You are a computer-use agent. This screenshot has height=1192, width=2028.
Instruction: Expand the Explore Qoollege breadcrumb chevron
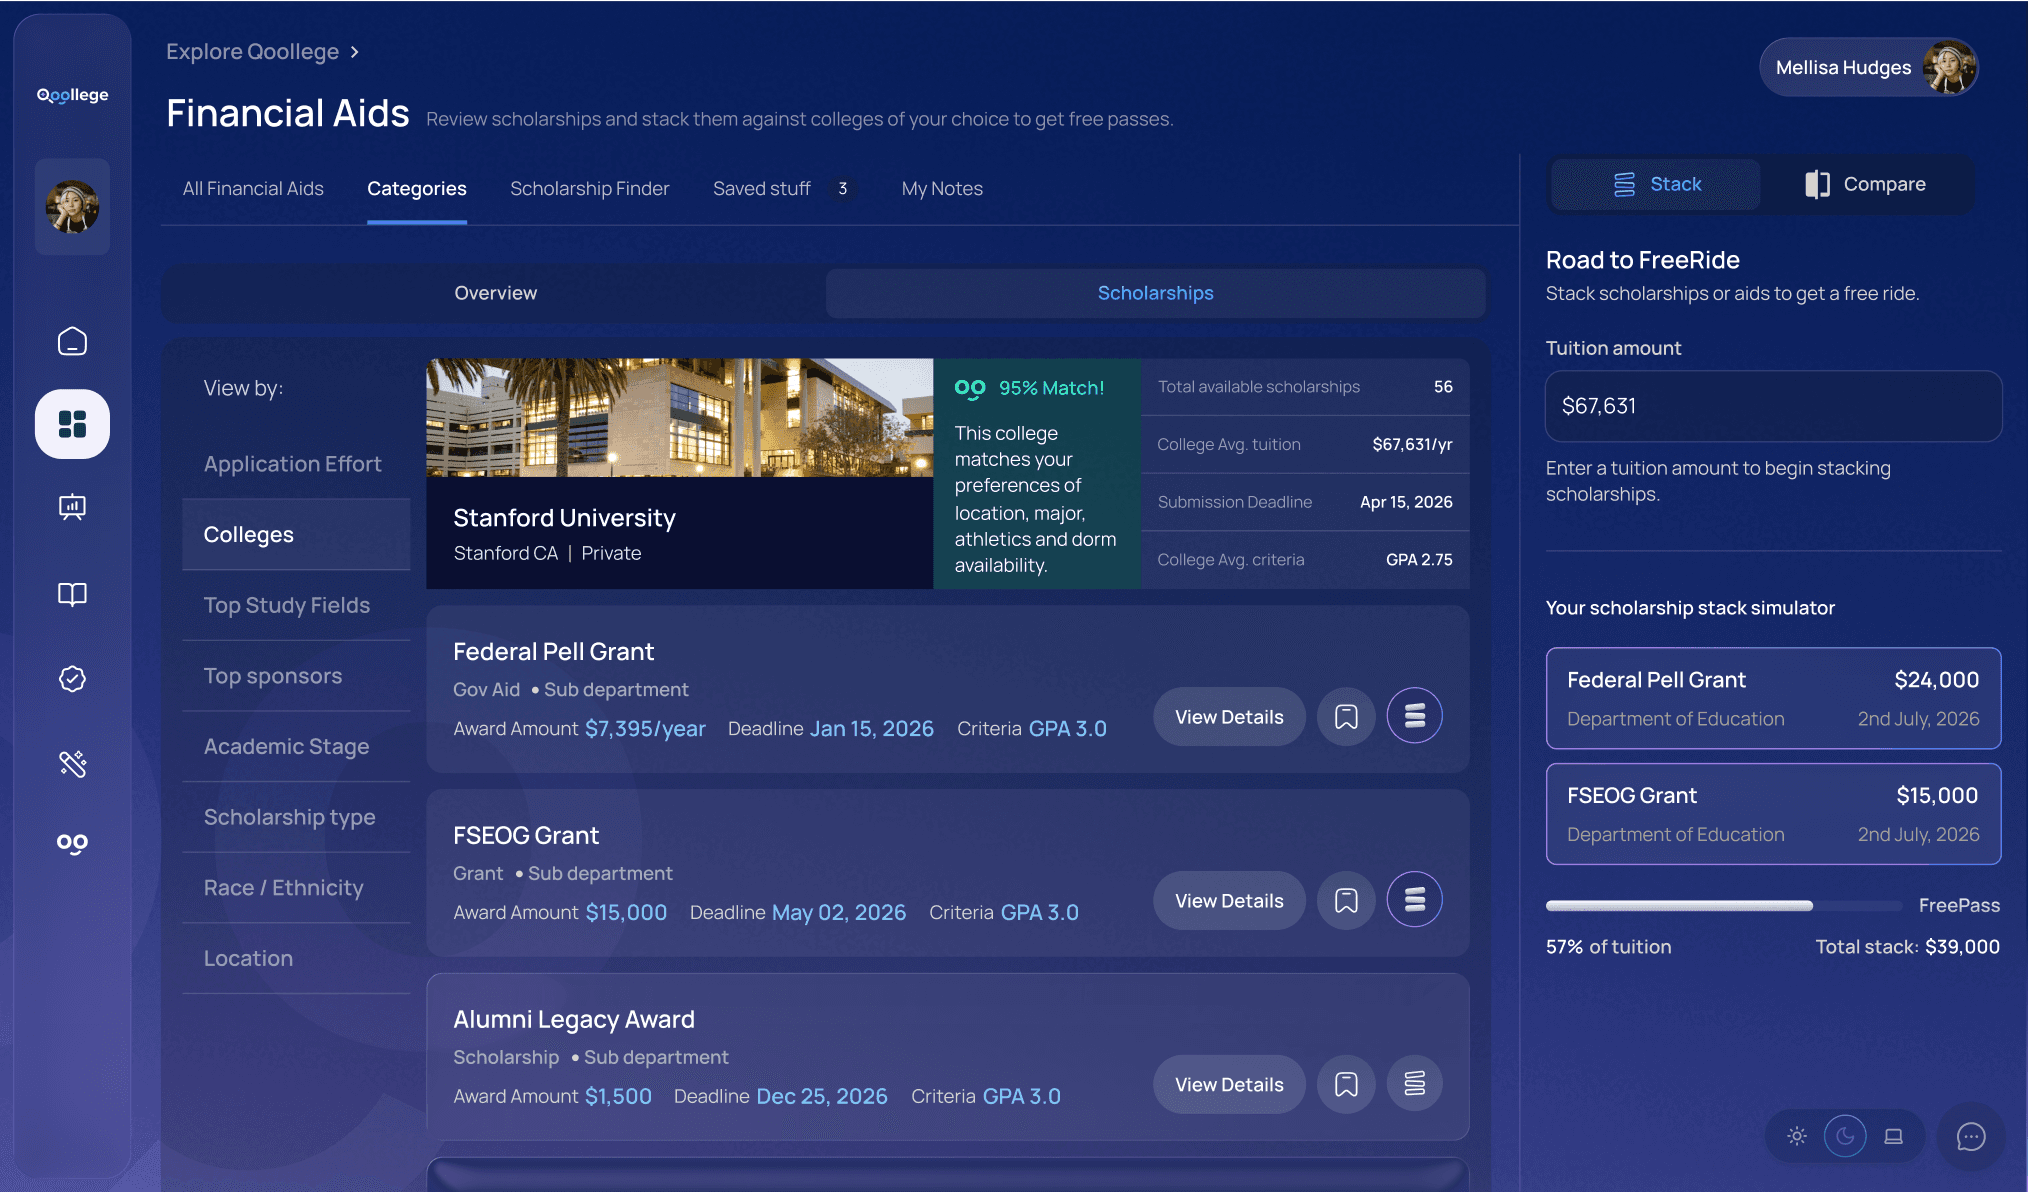tap(355, 52)
